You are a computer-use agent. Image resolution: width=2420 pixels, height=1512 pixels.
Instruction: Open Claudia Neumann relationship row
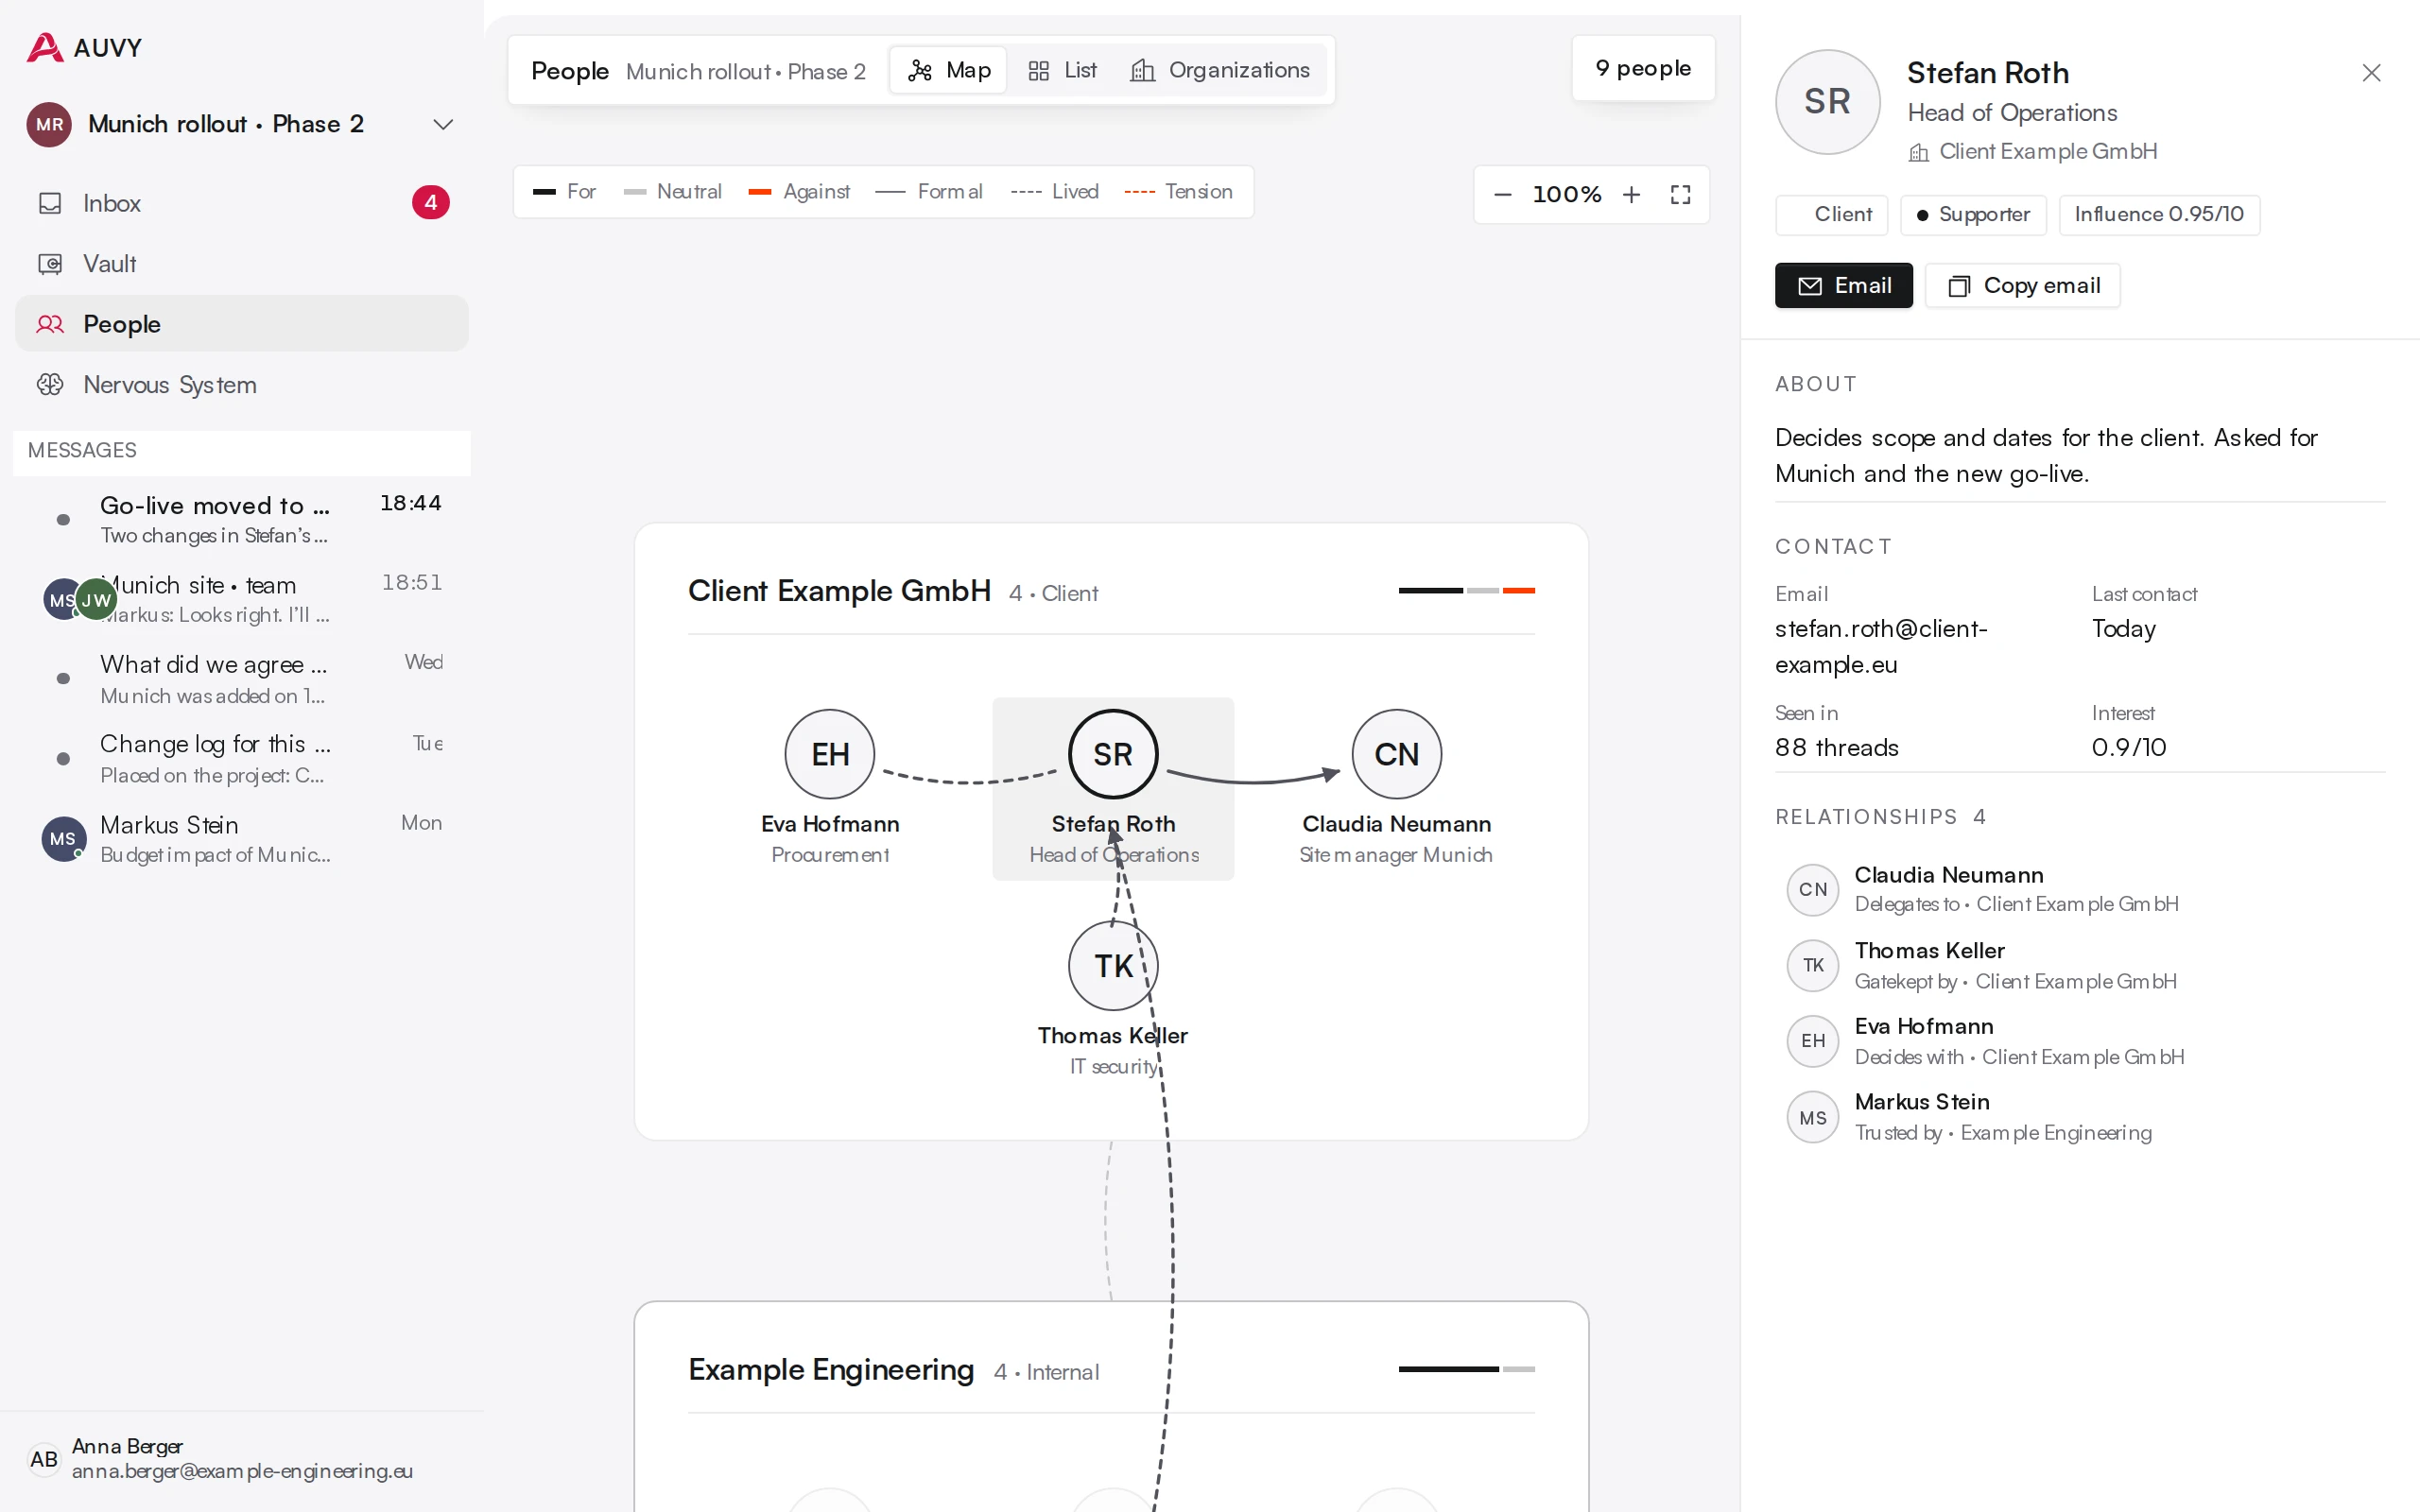click(2080, 889)
